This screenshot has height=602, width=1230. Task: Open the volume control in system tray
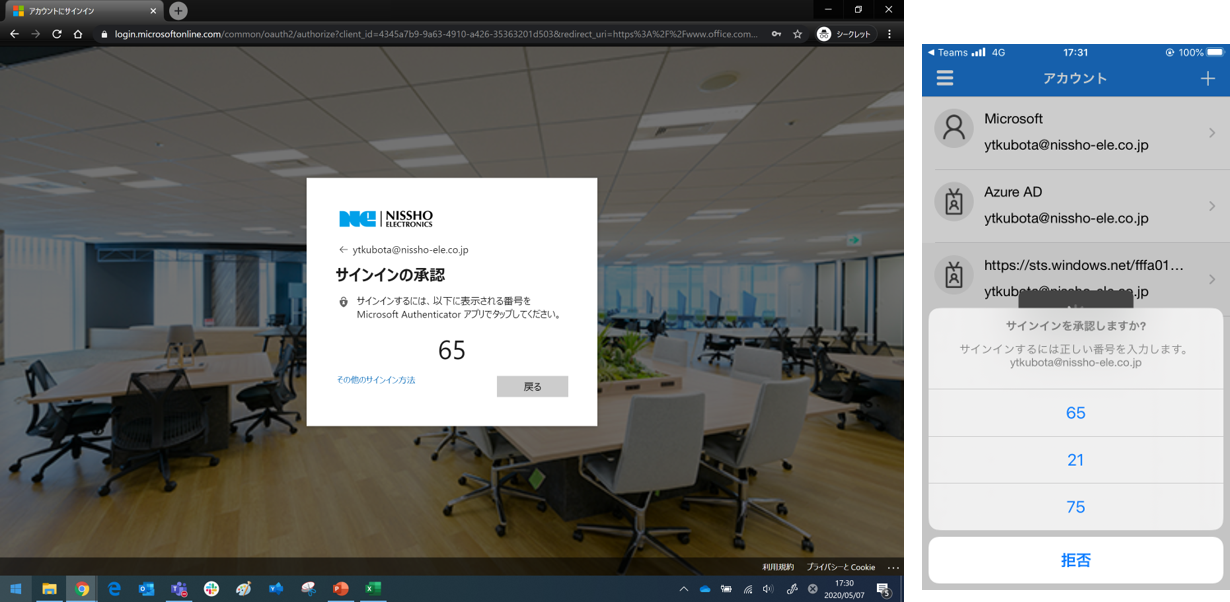(768, 589)
